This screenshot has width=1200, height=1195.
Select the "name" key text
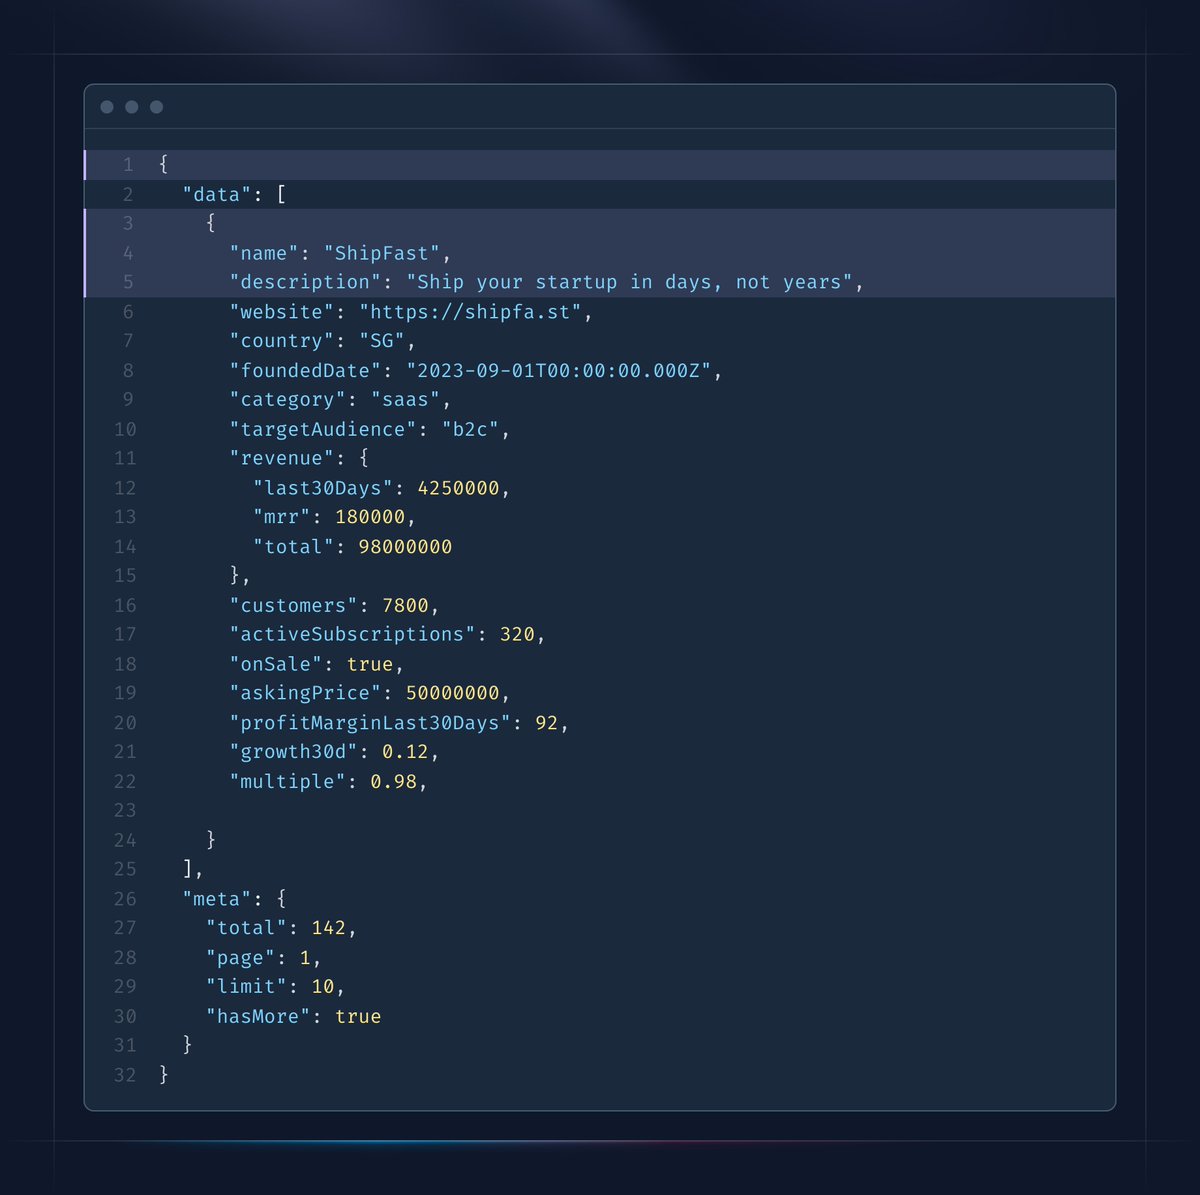(x=264, y=253)
